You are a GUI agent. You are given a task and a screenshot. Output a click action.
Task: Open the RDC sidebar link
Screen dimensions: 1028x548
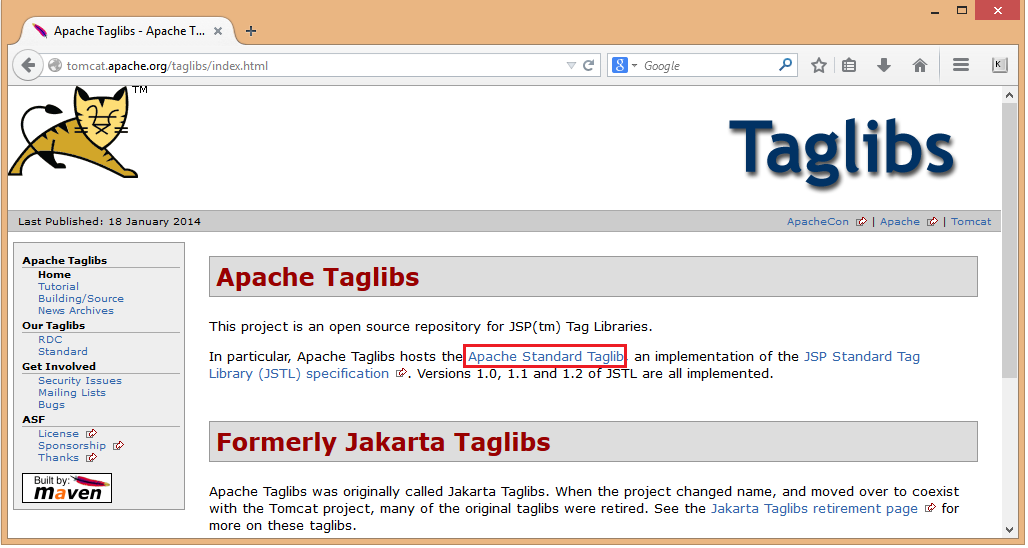50,340
